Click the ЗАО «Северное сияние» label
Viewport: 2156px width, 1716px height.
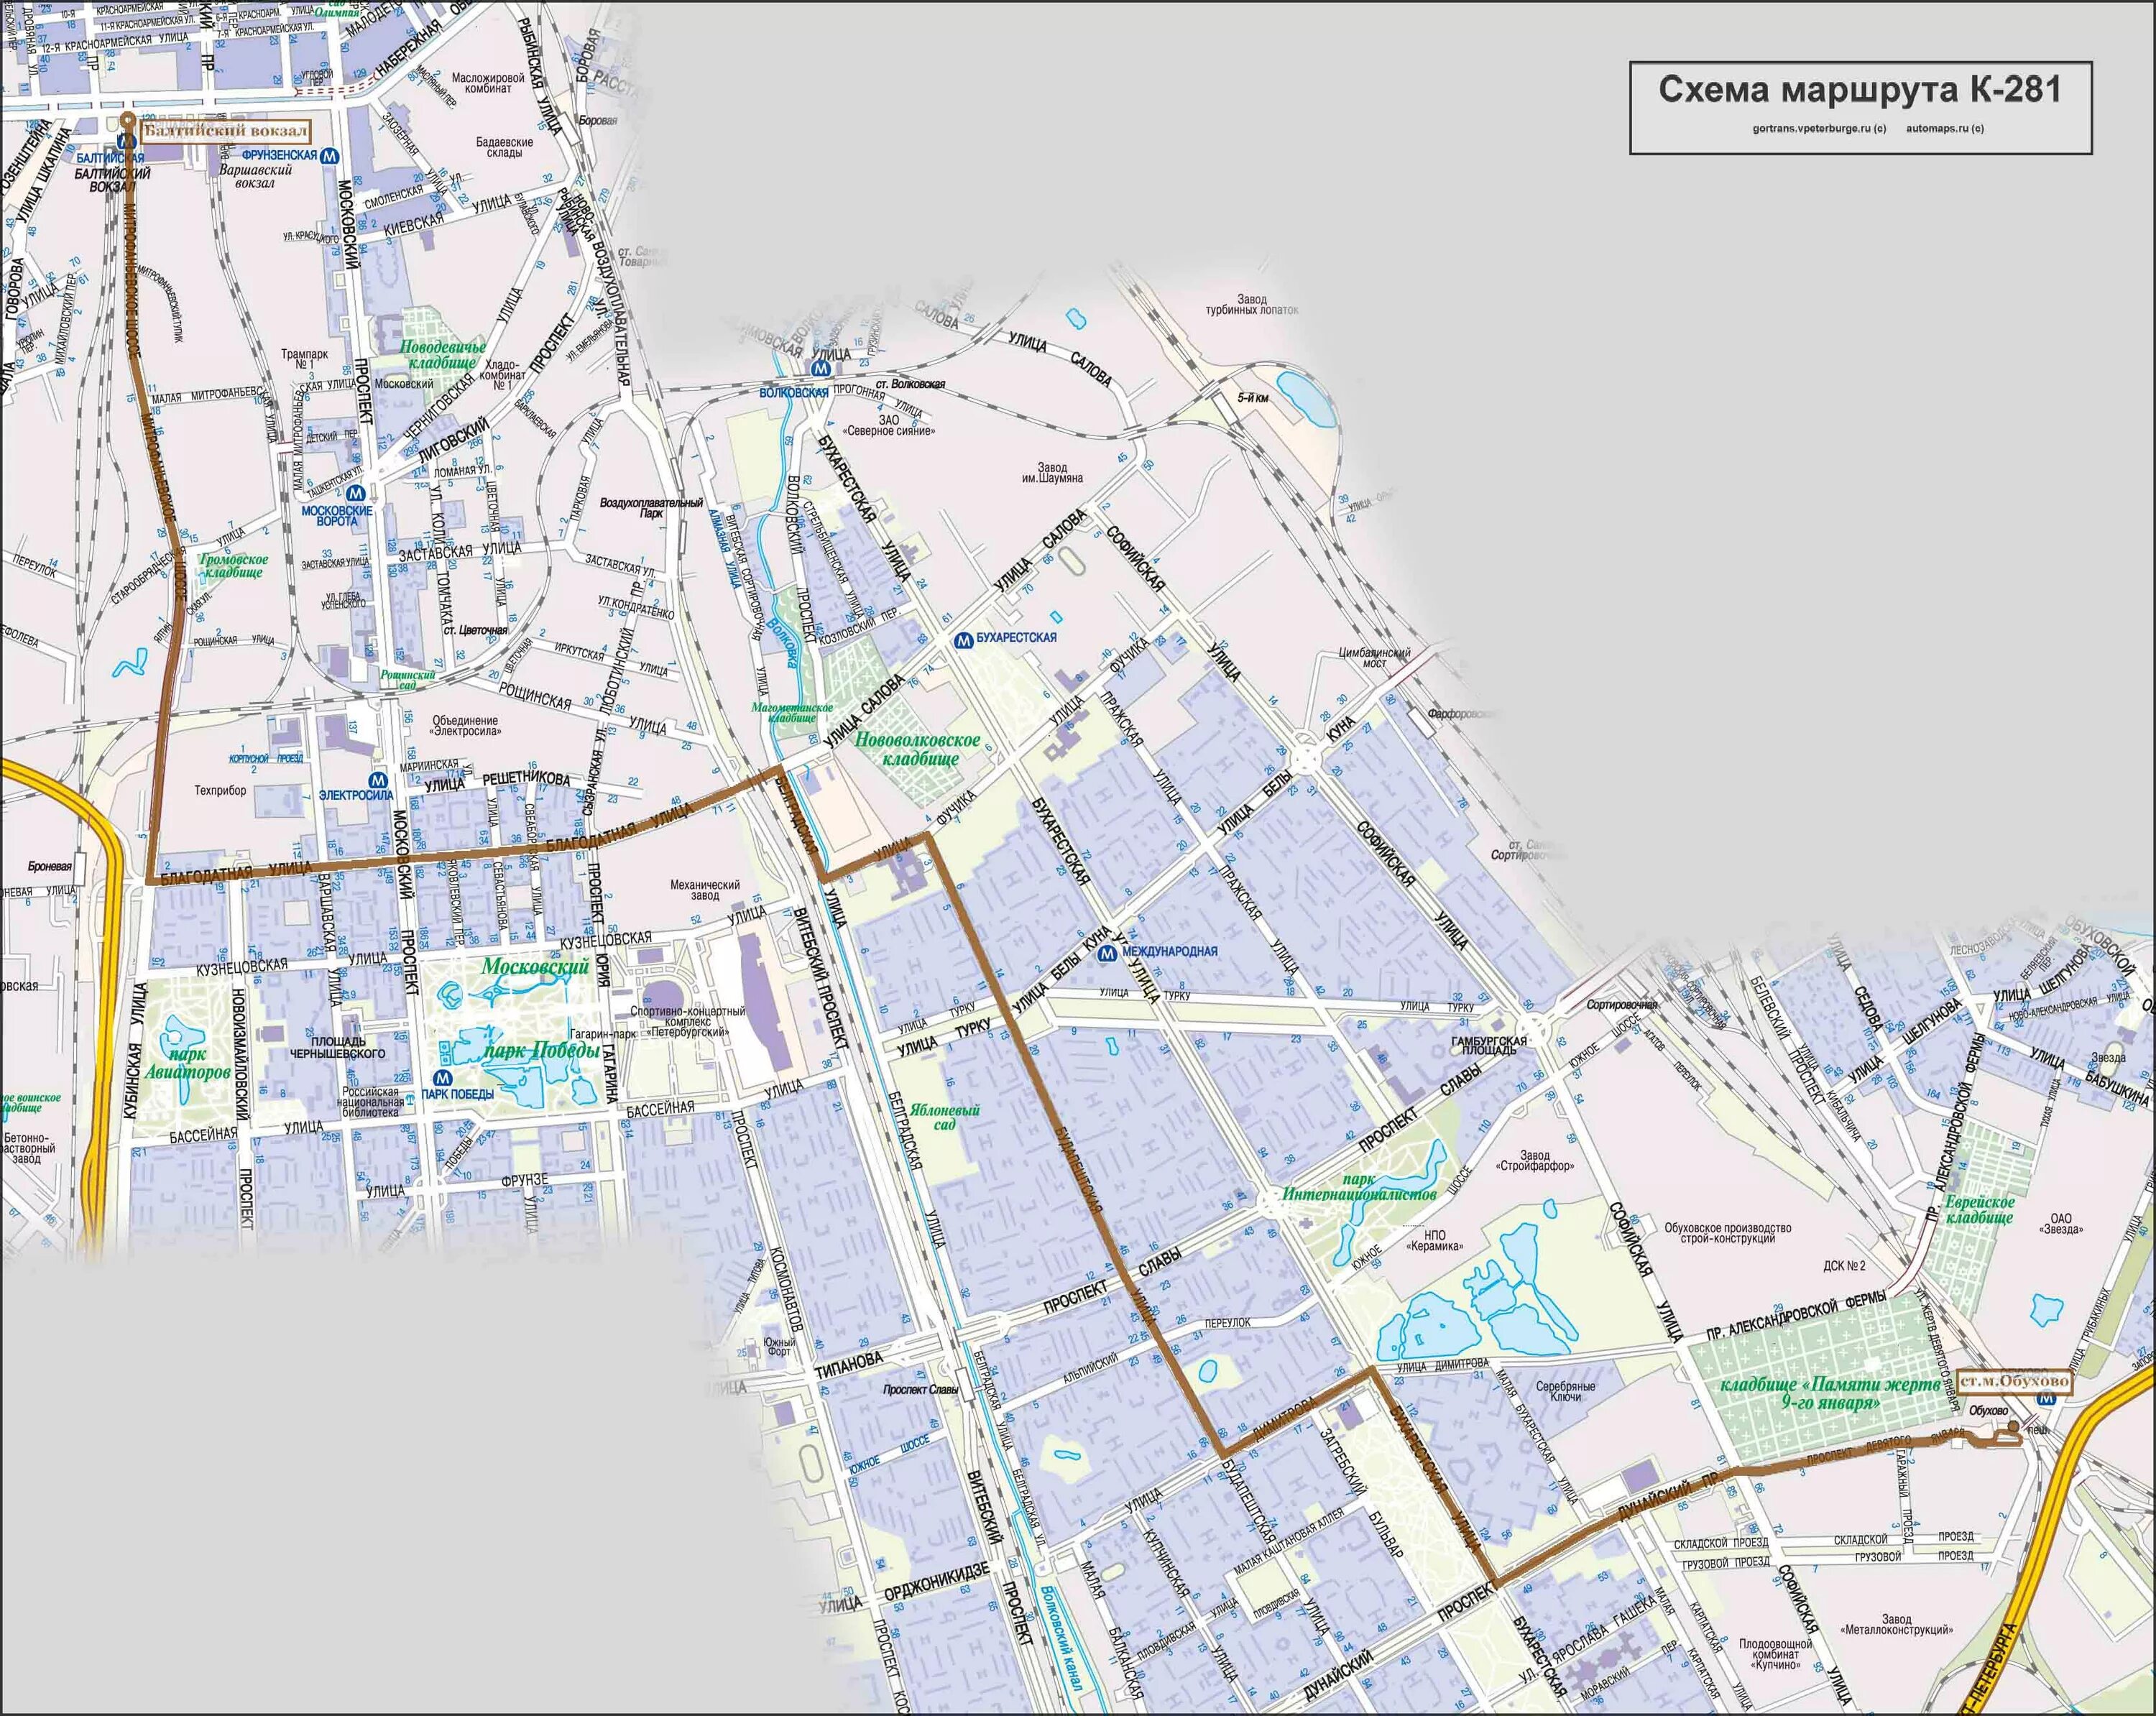890,426
